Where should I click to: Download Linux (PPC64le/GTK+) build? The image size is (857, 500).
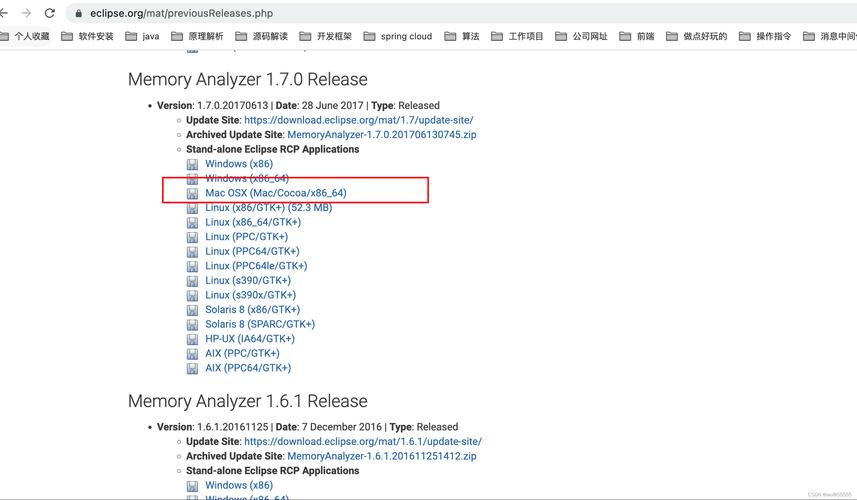[256, 266]
